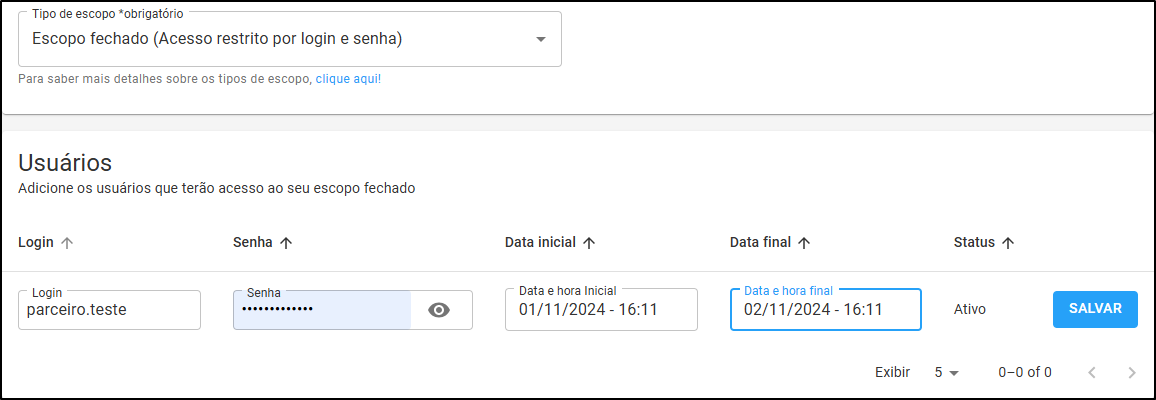Sort by Data inicial arrow icon
1156x400 pixels.
point(588,243)
